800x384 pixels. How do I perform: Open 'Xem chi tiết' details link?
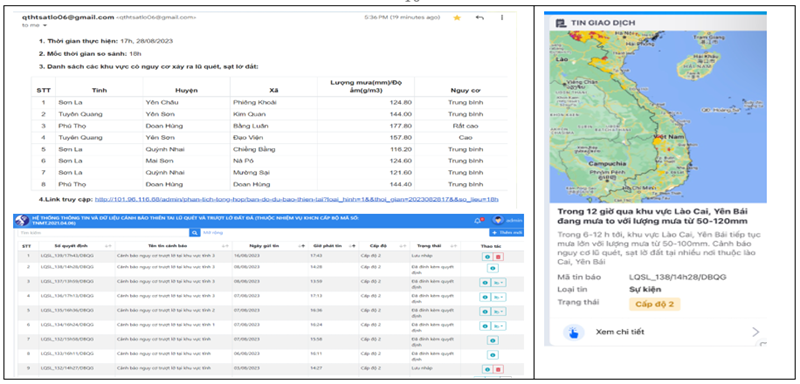pos(619,332)
